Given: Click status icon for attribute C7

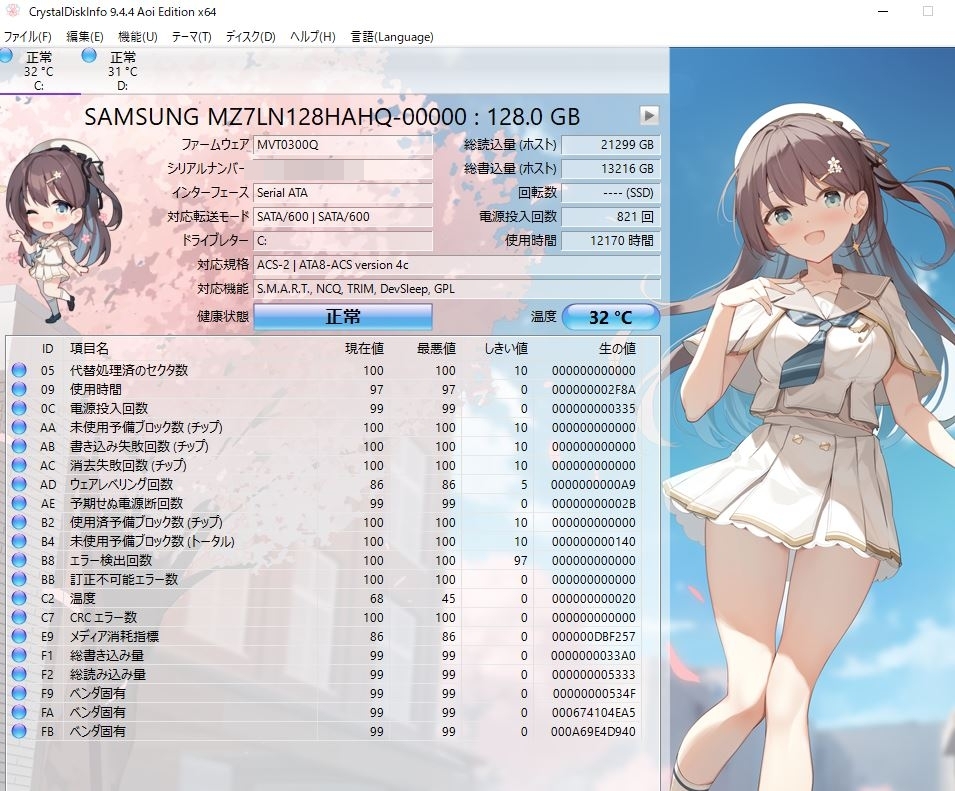Looking at the screenshot, I should click(19, 617).
